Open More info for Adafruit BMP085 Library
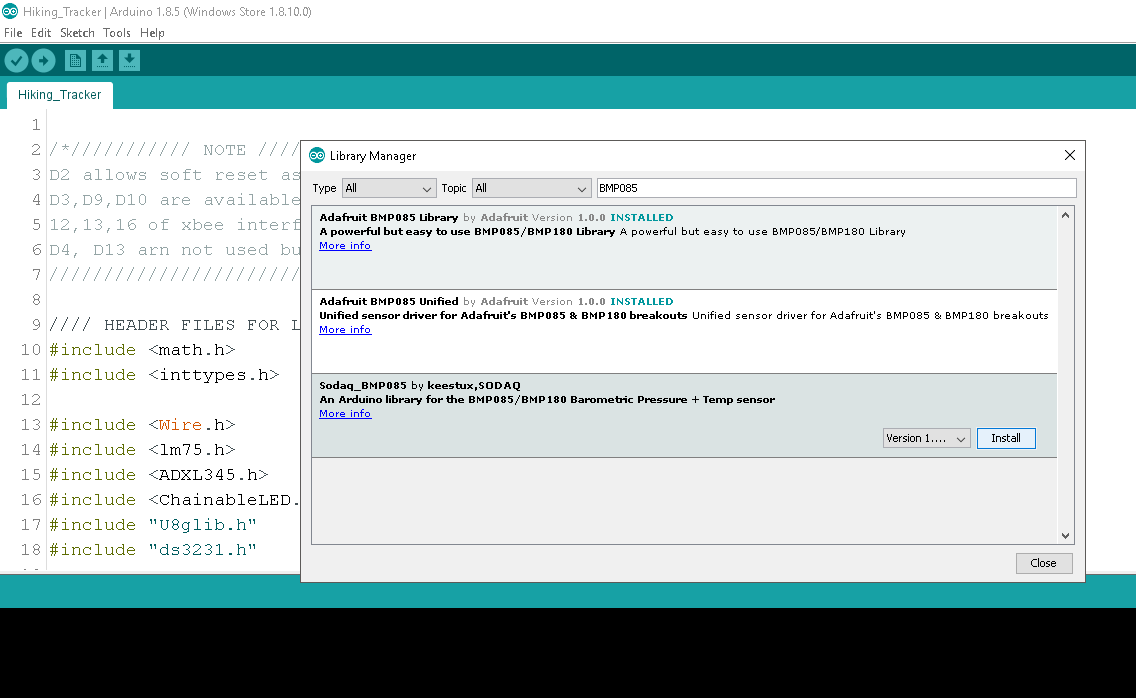Viewport: 1136px width, 698px height. (x=345, y=246)
